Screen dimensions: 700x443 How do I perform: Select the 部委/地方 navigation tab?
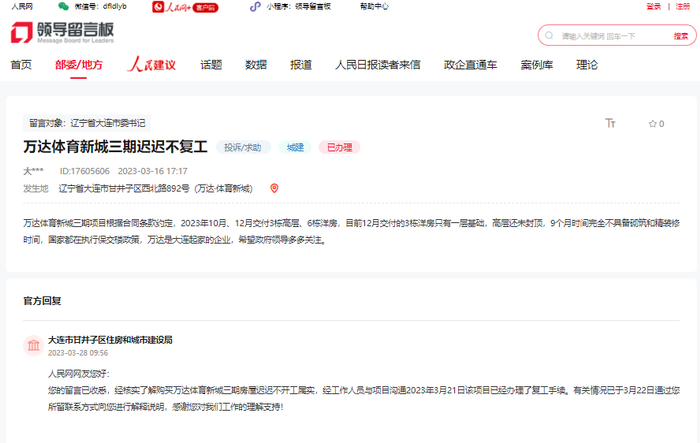click(x=79, y=65)
